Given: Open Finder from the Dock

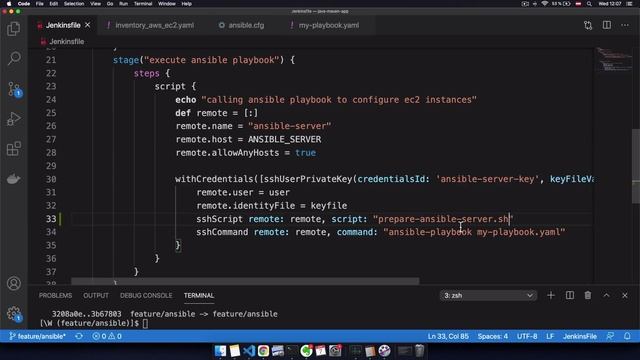Looking at the screenshot, I should (x=220, y=351).
